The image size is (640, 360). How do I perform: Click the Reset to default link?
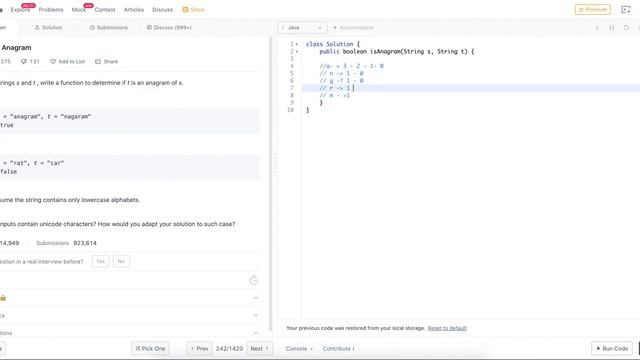447,328
